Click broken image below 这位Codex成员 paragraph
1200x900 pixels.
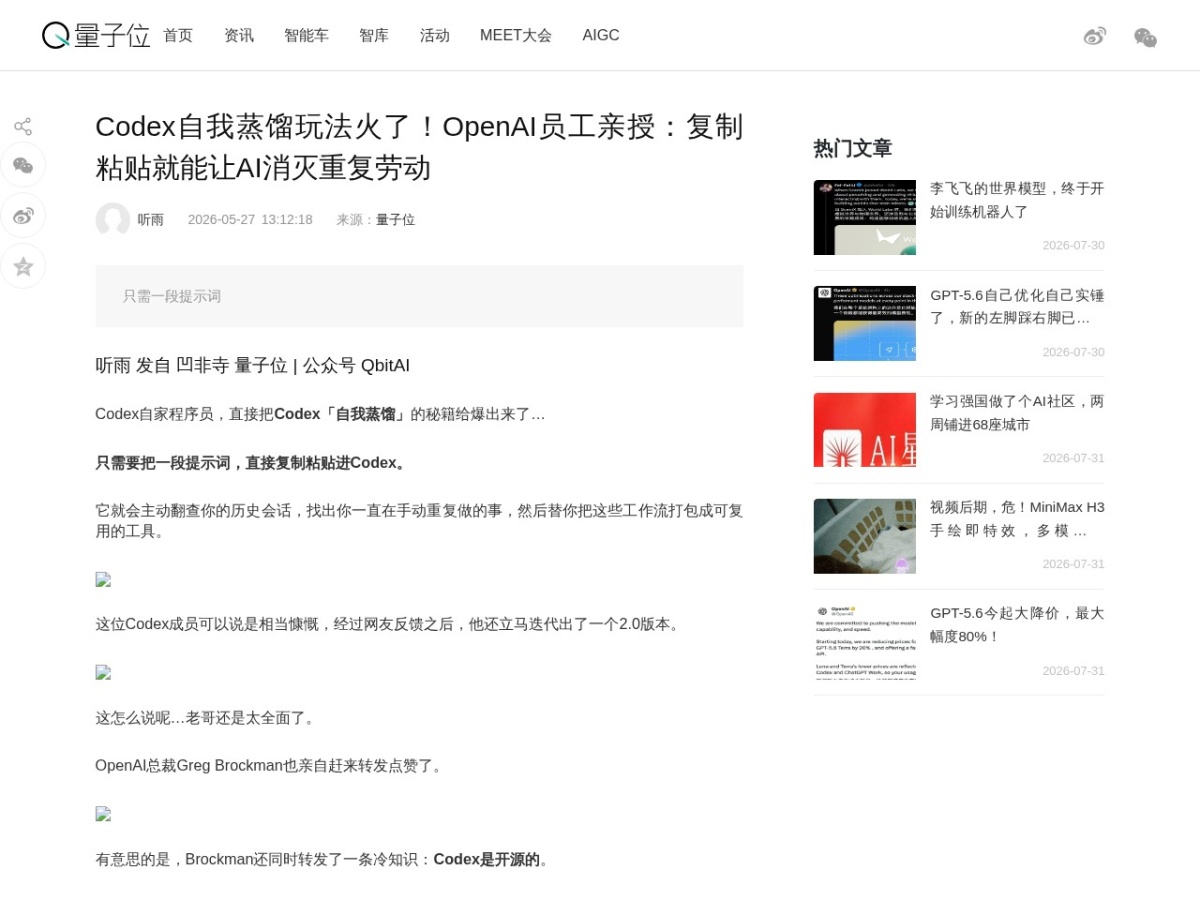[103, 672]
